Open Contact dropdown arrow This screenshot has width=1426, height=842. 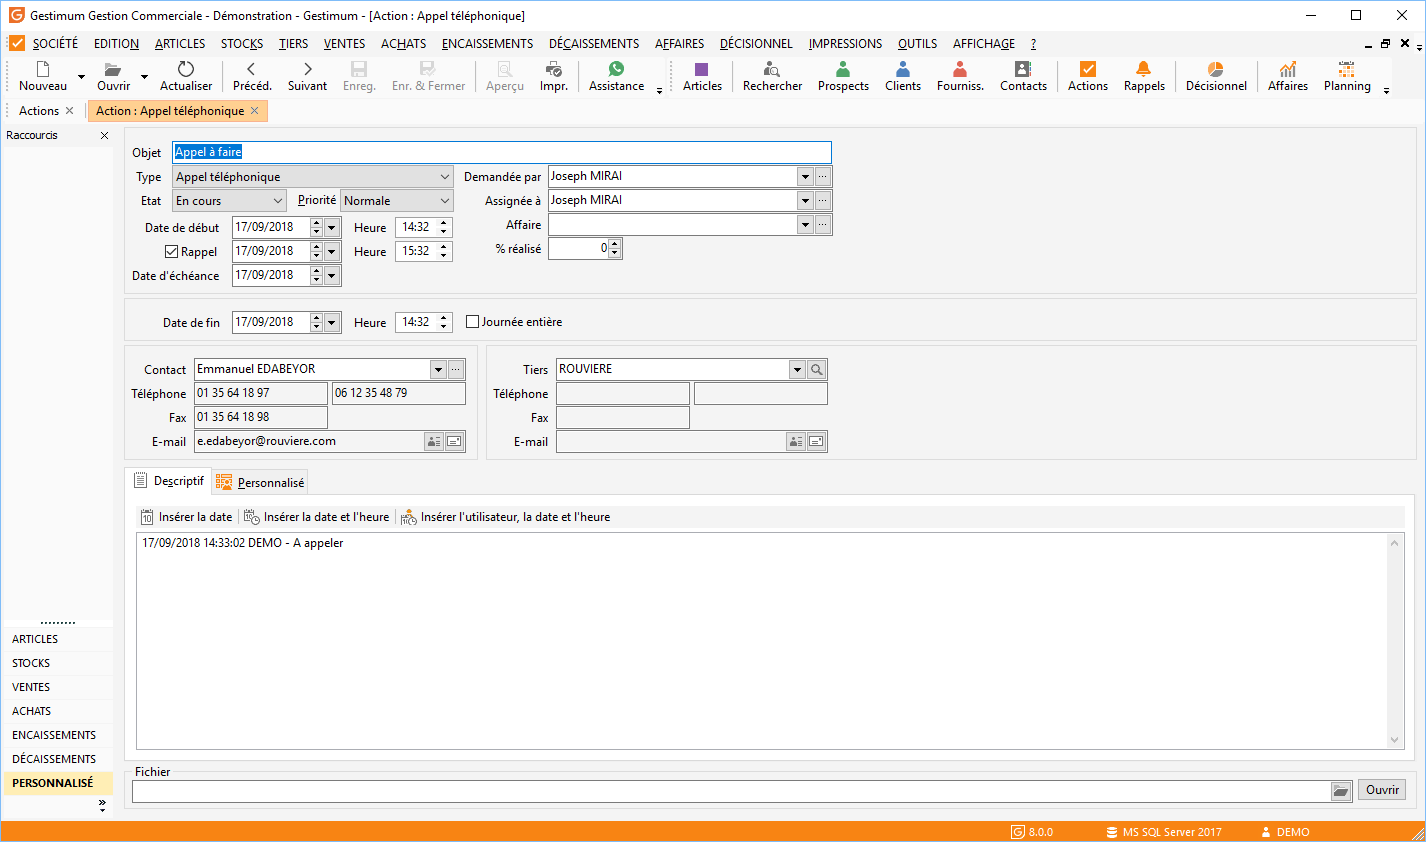coord(438,370)
